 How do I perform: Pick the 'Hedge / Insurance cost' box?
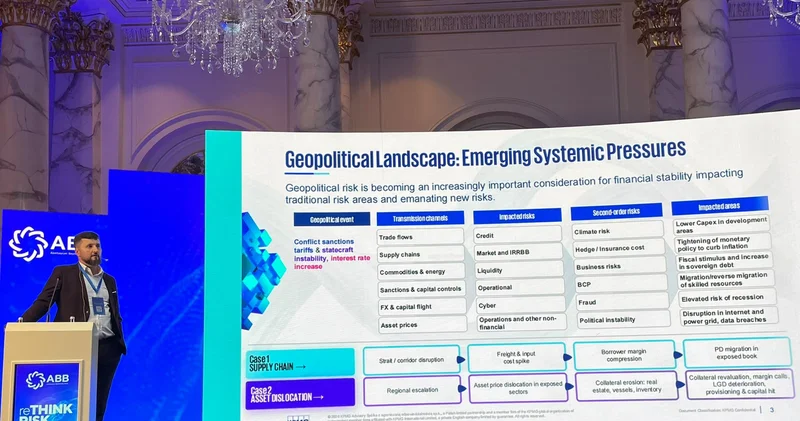point(619,248)
